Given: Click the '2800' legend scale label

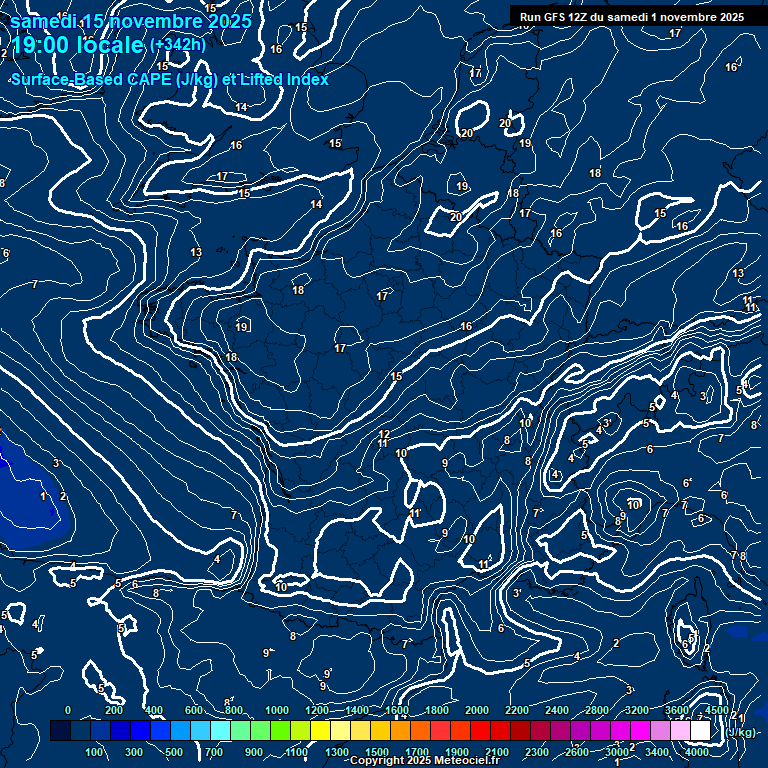Looking at the screenshot, I should click(597, 710).
